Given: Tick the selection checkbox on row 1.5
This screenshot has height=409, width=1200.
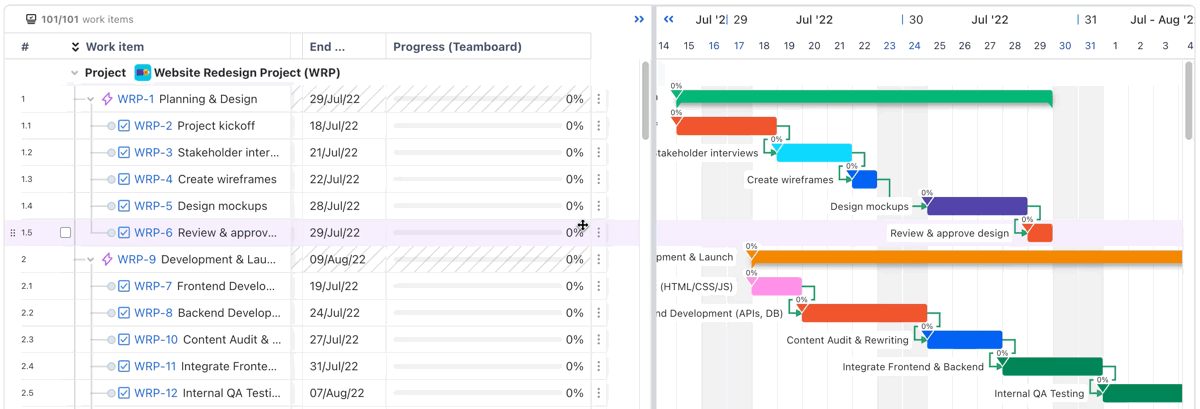Looking at the screenshot, I should 65,233.
